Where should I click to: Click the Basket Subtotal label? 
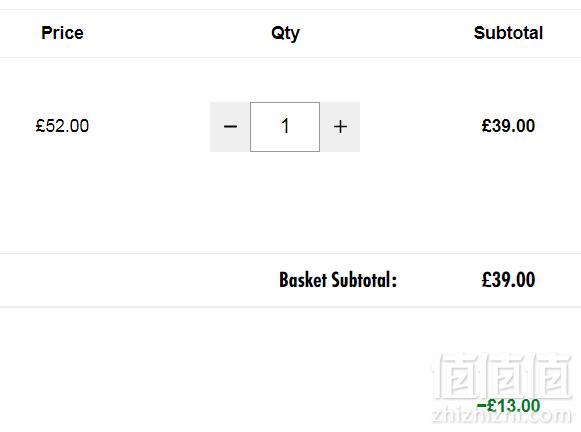[338, 280]
